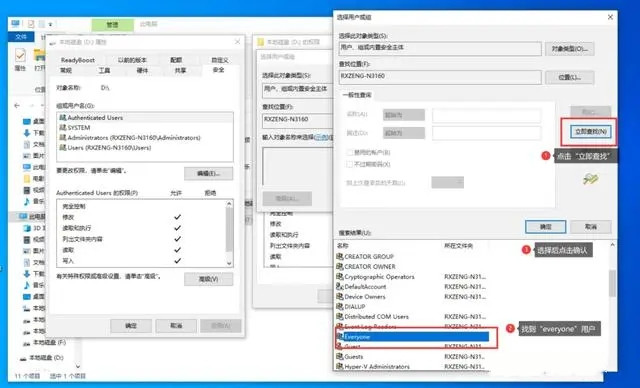The height and width of the screenshot is (388, 640).
Task: Switch to the 以前的版本 tab
Action: [132, 60]
